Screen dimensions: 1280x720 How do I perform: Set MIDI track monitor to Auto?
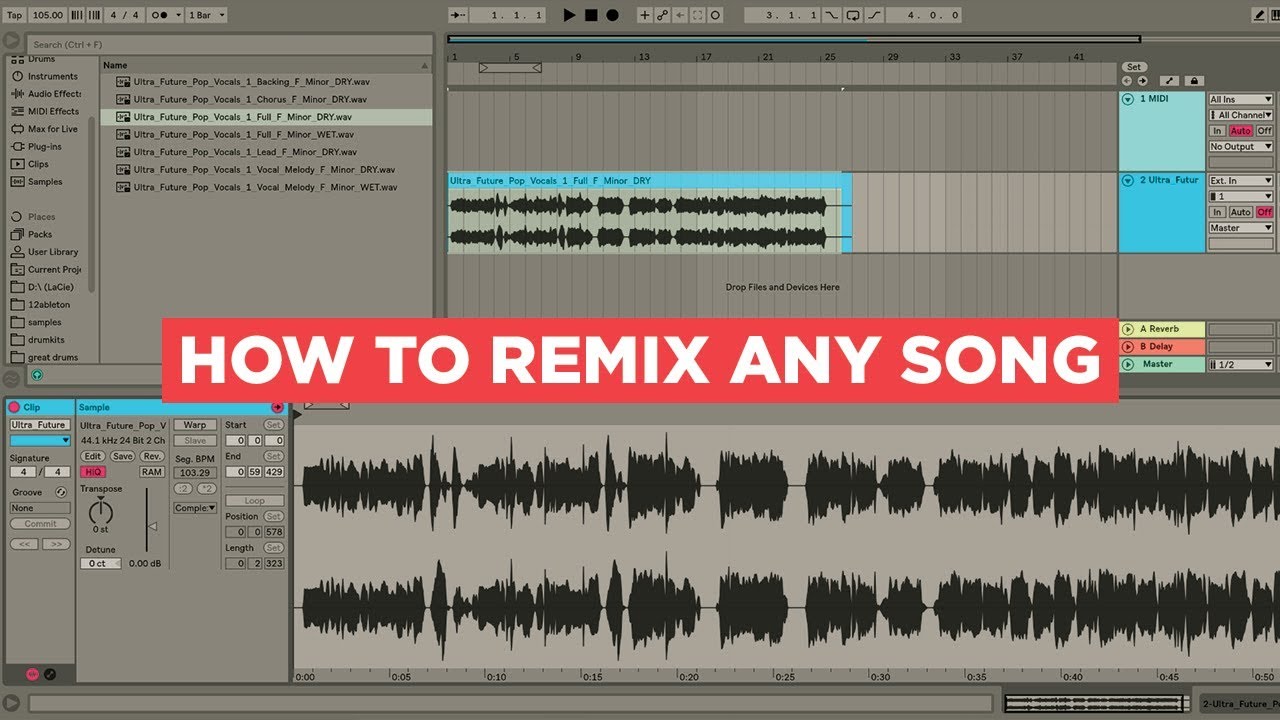pyautogui.click(x=1241, y=131)
